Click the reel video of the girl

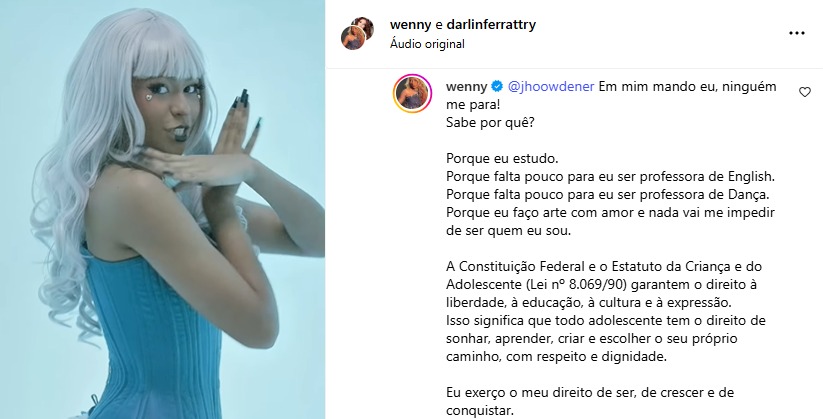tap(162, 210)
